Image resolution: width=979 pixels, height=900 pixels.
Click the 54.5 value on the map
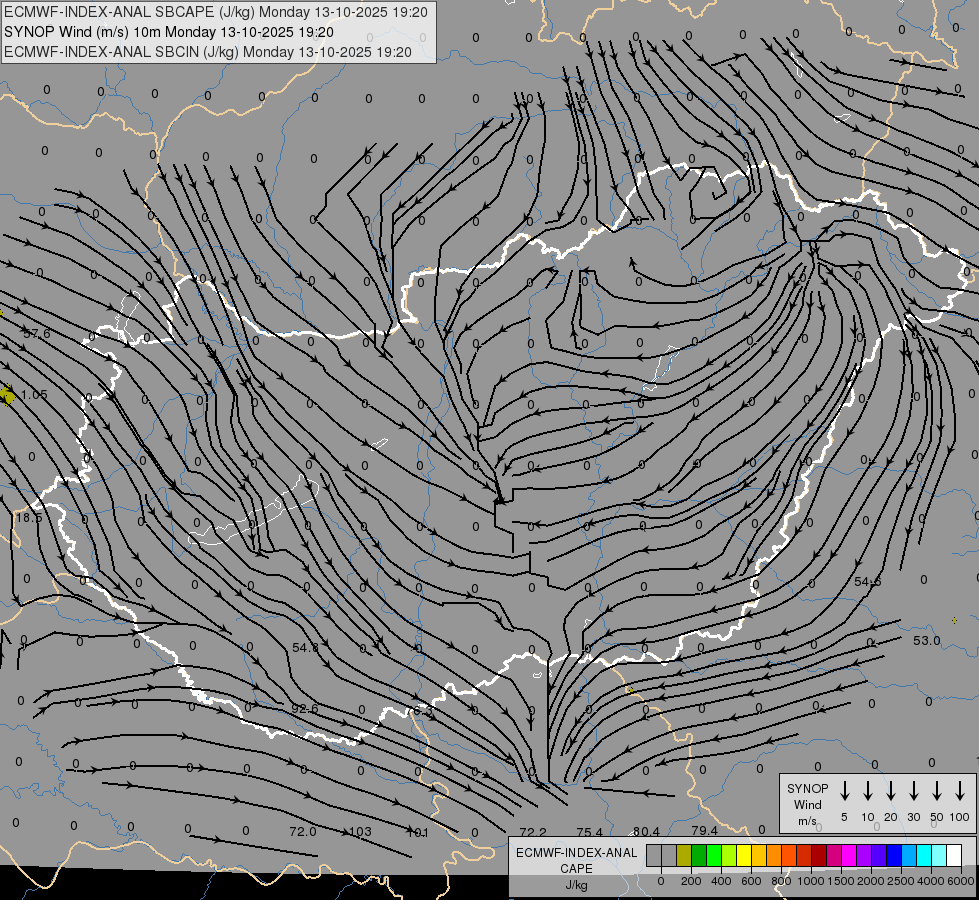point(867,581)
